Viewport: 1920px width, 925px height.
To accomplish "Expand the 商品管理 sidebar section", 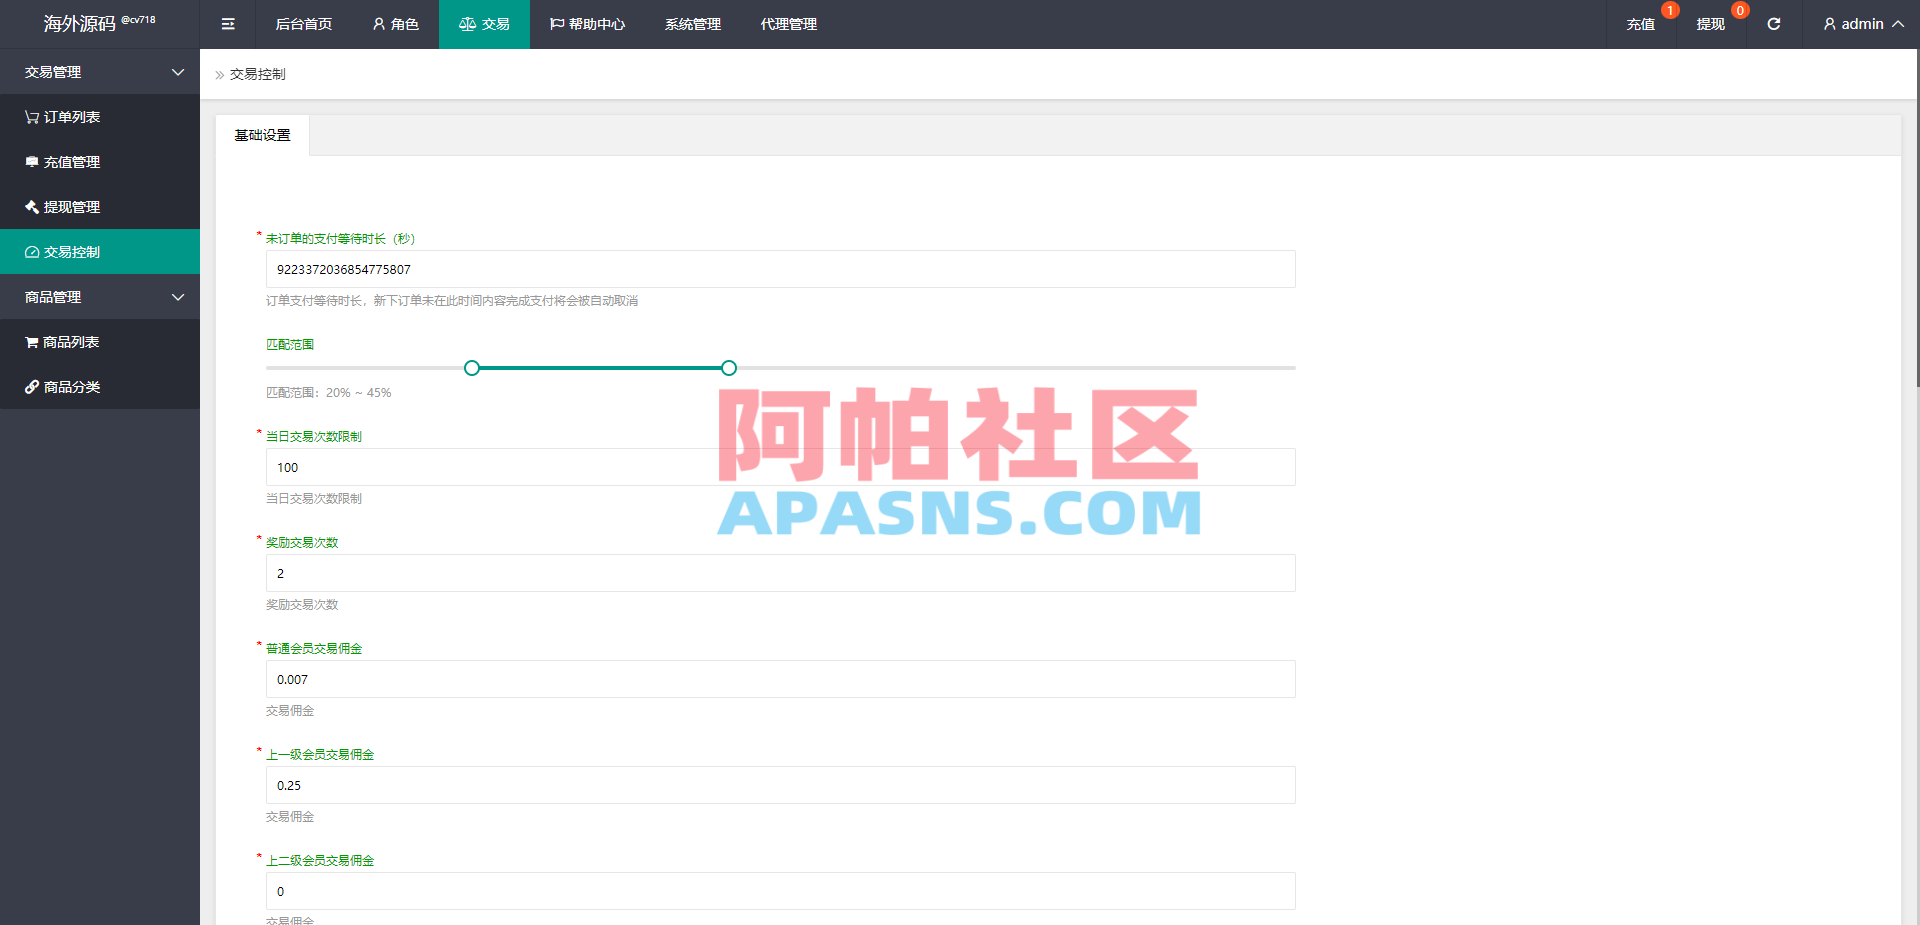I will [178, 296].
